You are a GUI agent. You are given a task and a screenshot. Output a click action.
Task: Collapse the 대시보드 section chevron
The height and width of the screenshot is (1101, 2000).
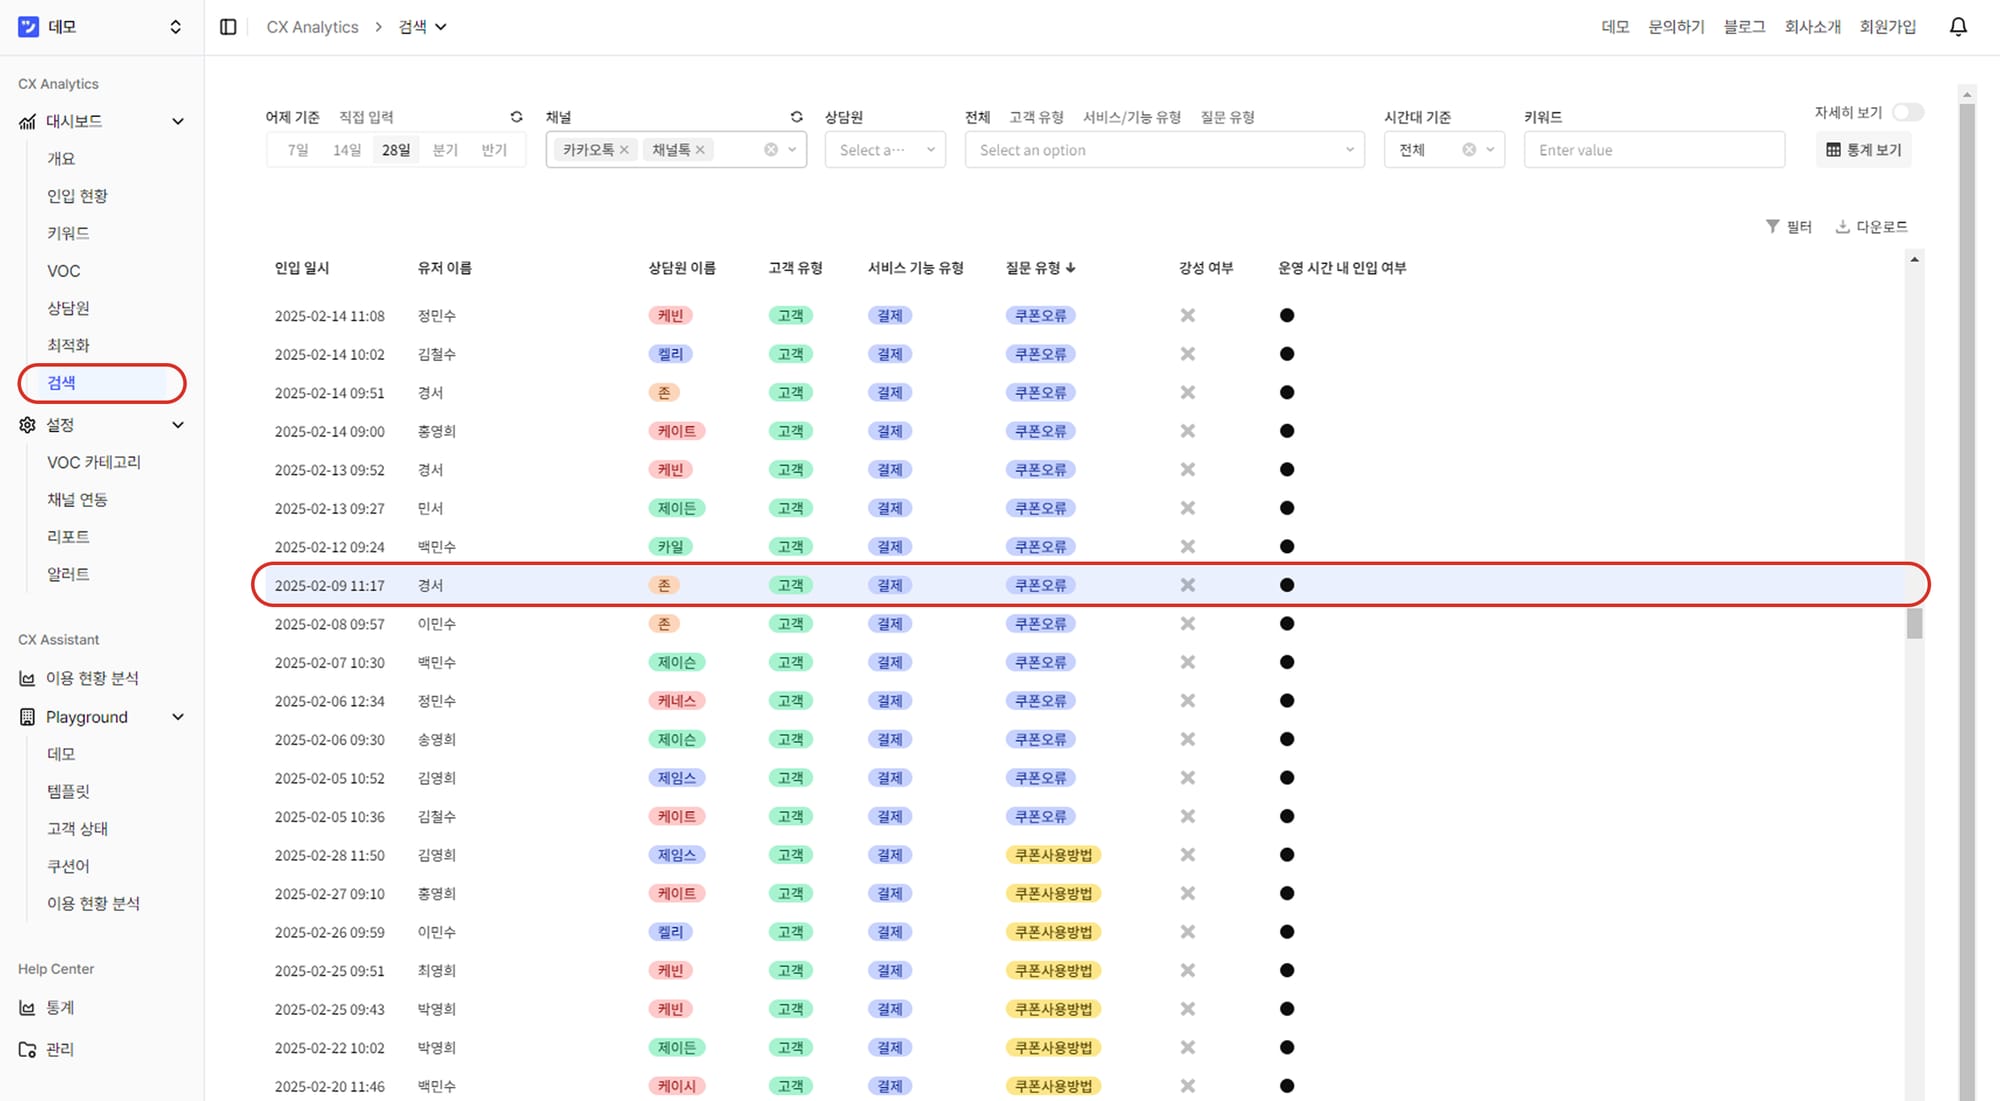pos(178,121)
